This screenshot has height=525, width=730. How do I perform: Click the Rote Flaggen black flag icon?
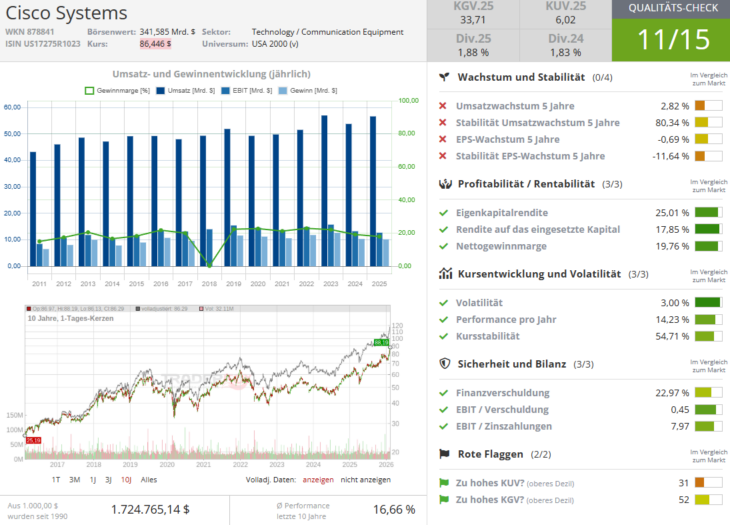(444, 454)
